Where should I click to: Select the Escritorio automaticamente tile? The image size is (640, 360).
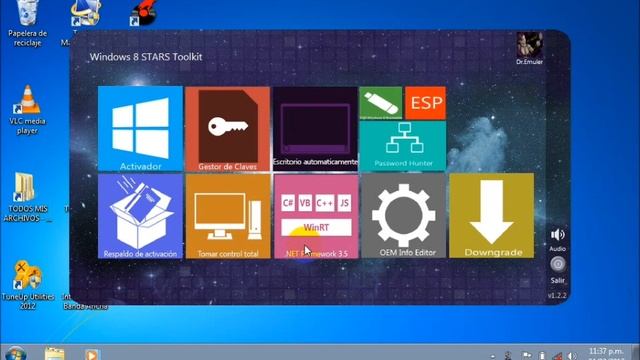(315, 129)
